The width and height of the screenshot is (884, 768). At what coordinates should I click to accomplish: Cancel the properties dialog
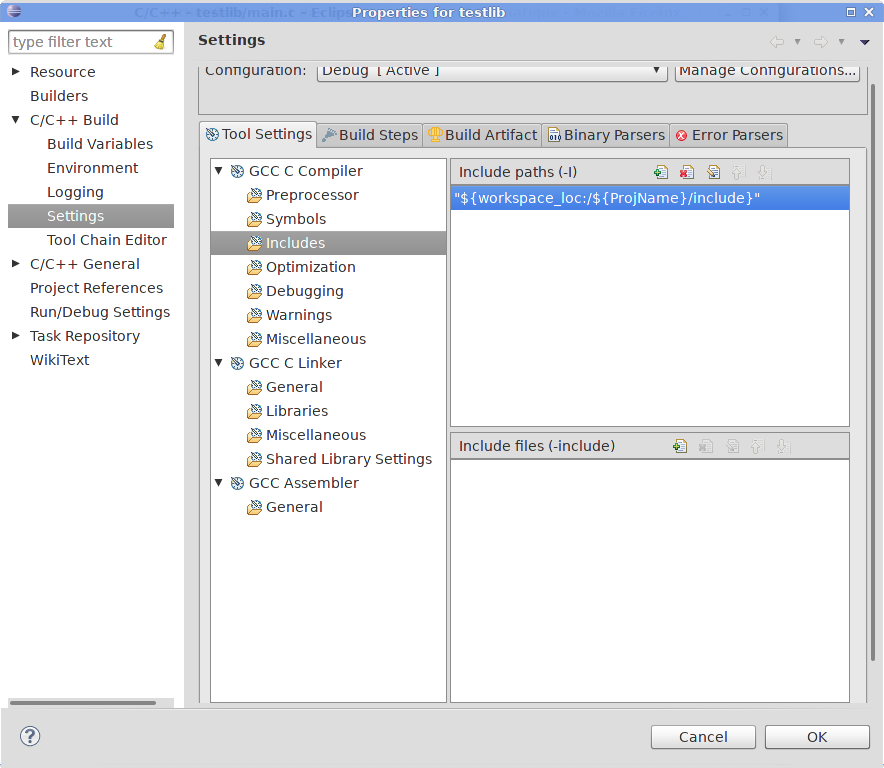coord(703,737)
